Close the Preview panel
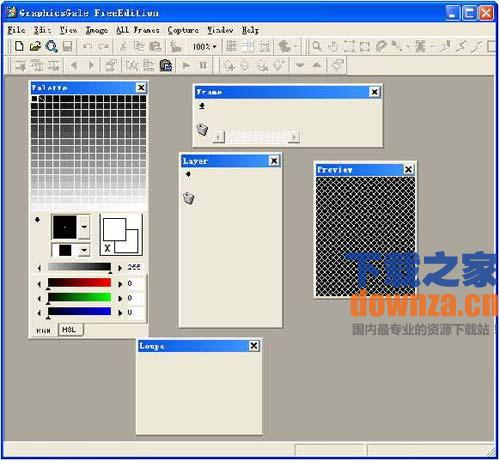The height and width of the screenshot is (461, 500). pos(408,169)
